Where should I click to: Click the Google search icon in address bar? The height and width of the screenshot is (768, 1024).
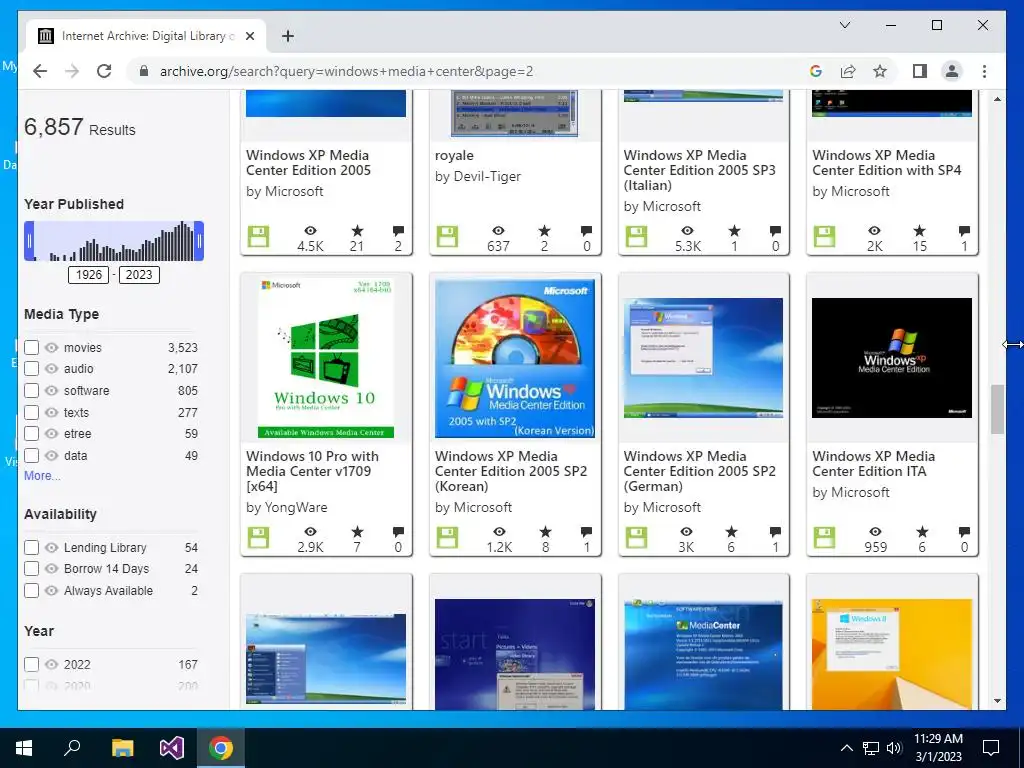tap(816, 71)
